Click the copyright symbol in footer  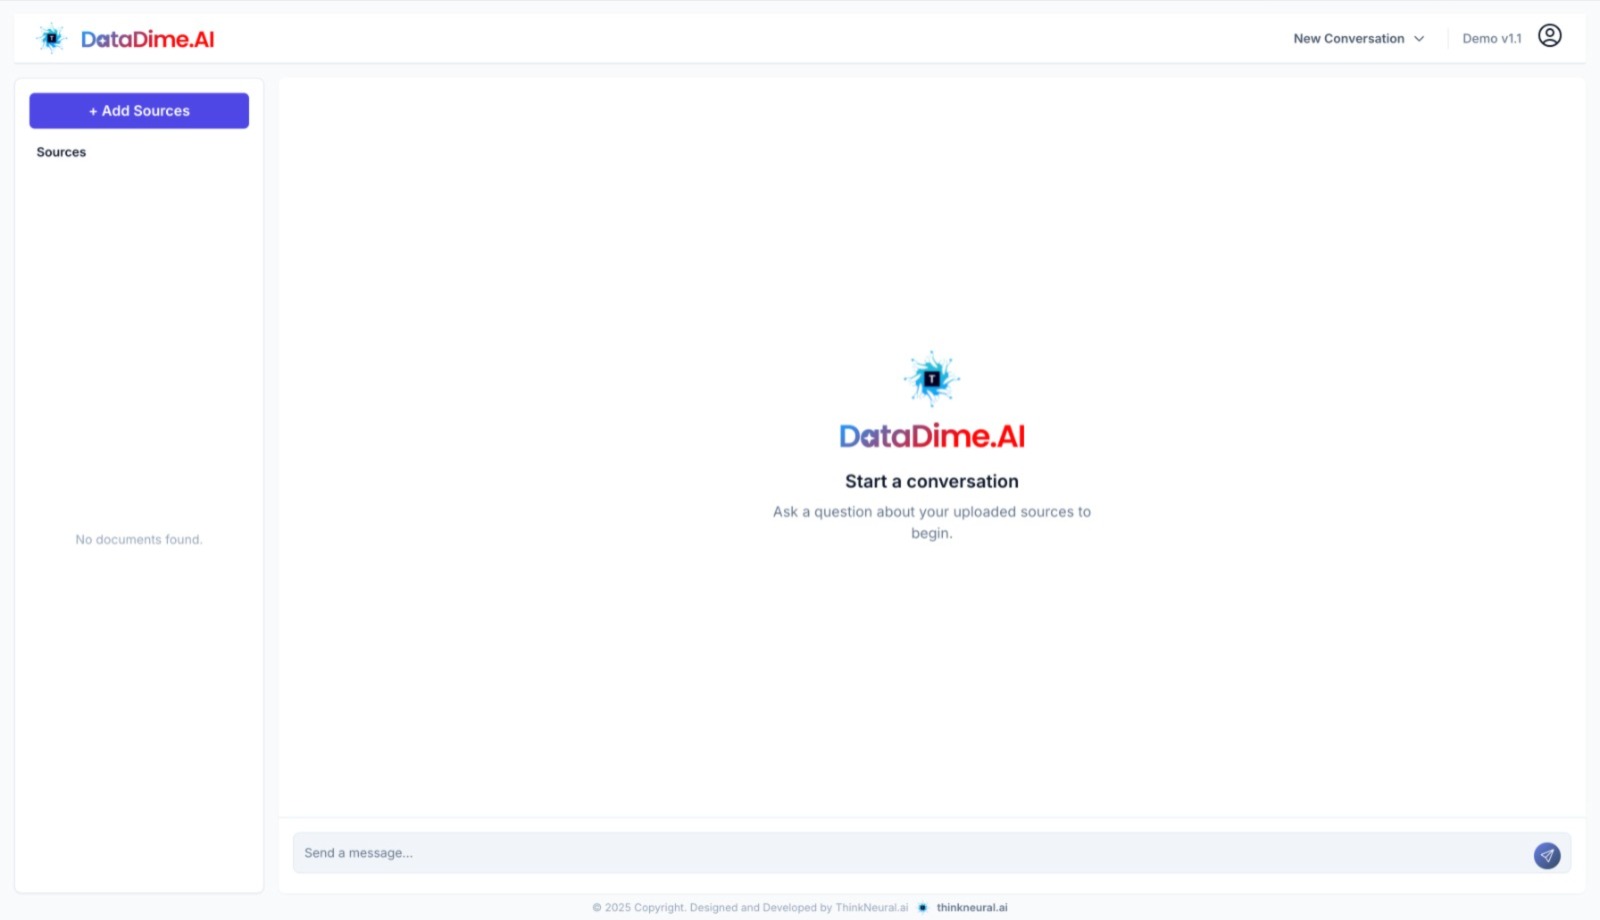tap(597, 908)
